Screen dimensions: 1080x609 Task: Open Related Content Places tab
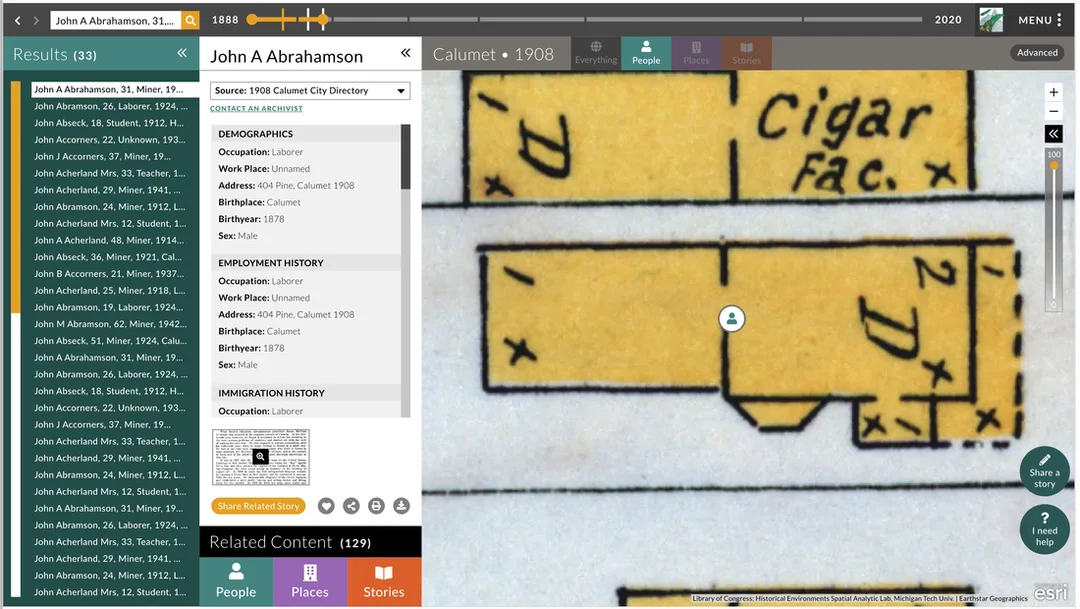(310, 581)
